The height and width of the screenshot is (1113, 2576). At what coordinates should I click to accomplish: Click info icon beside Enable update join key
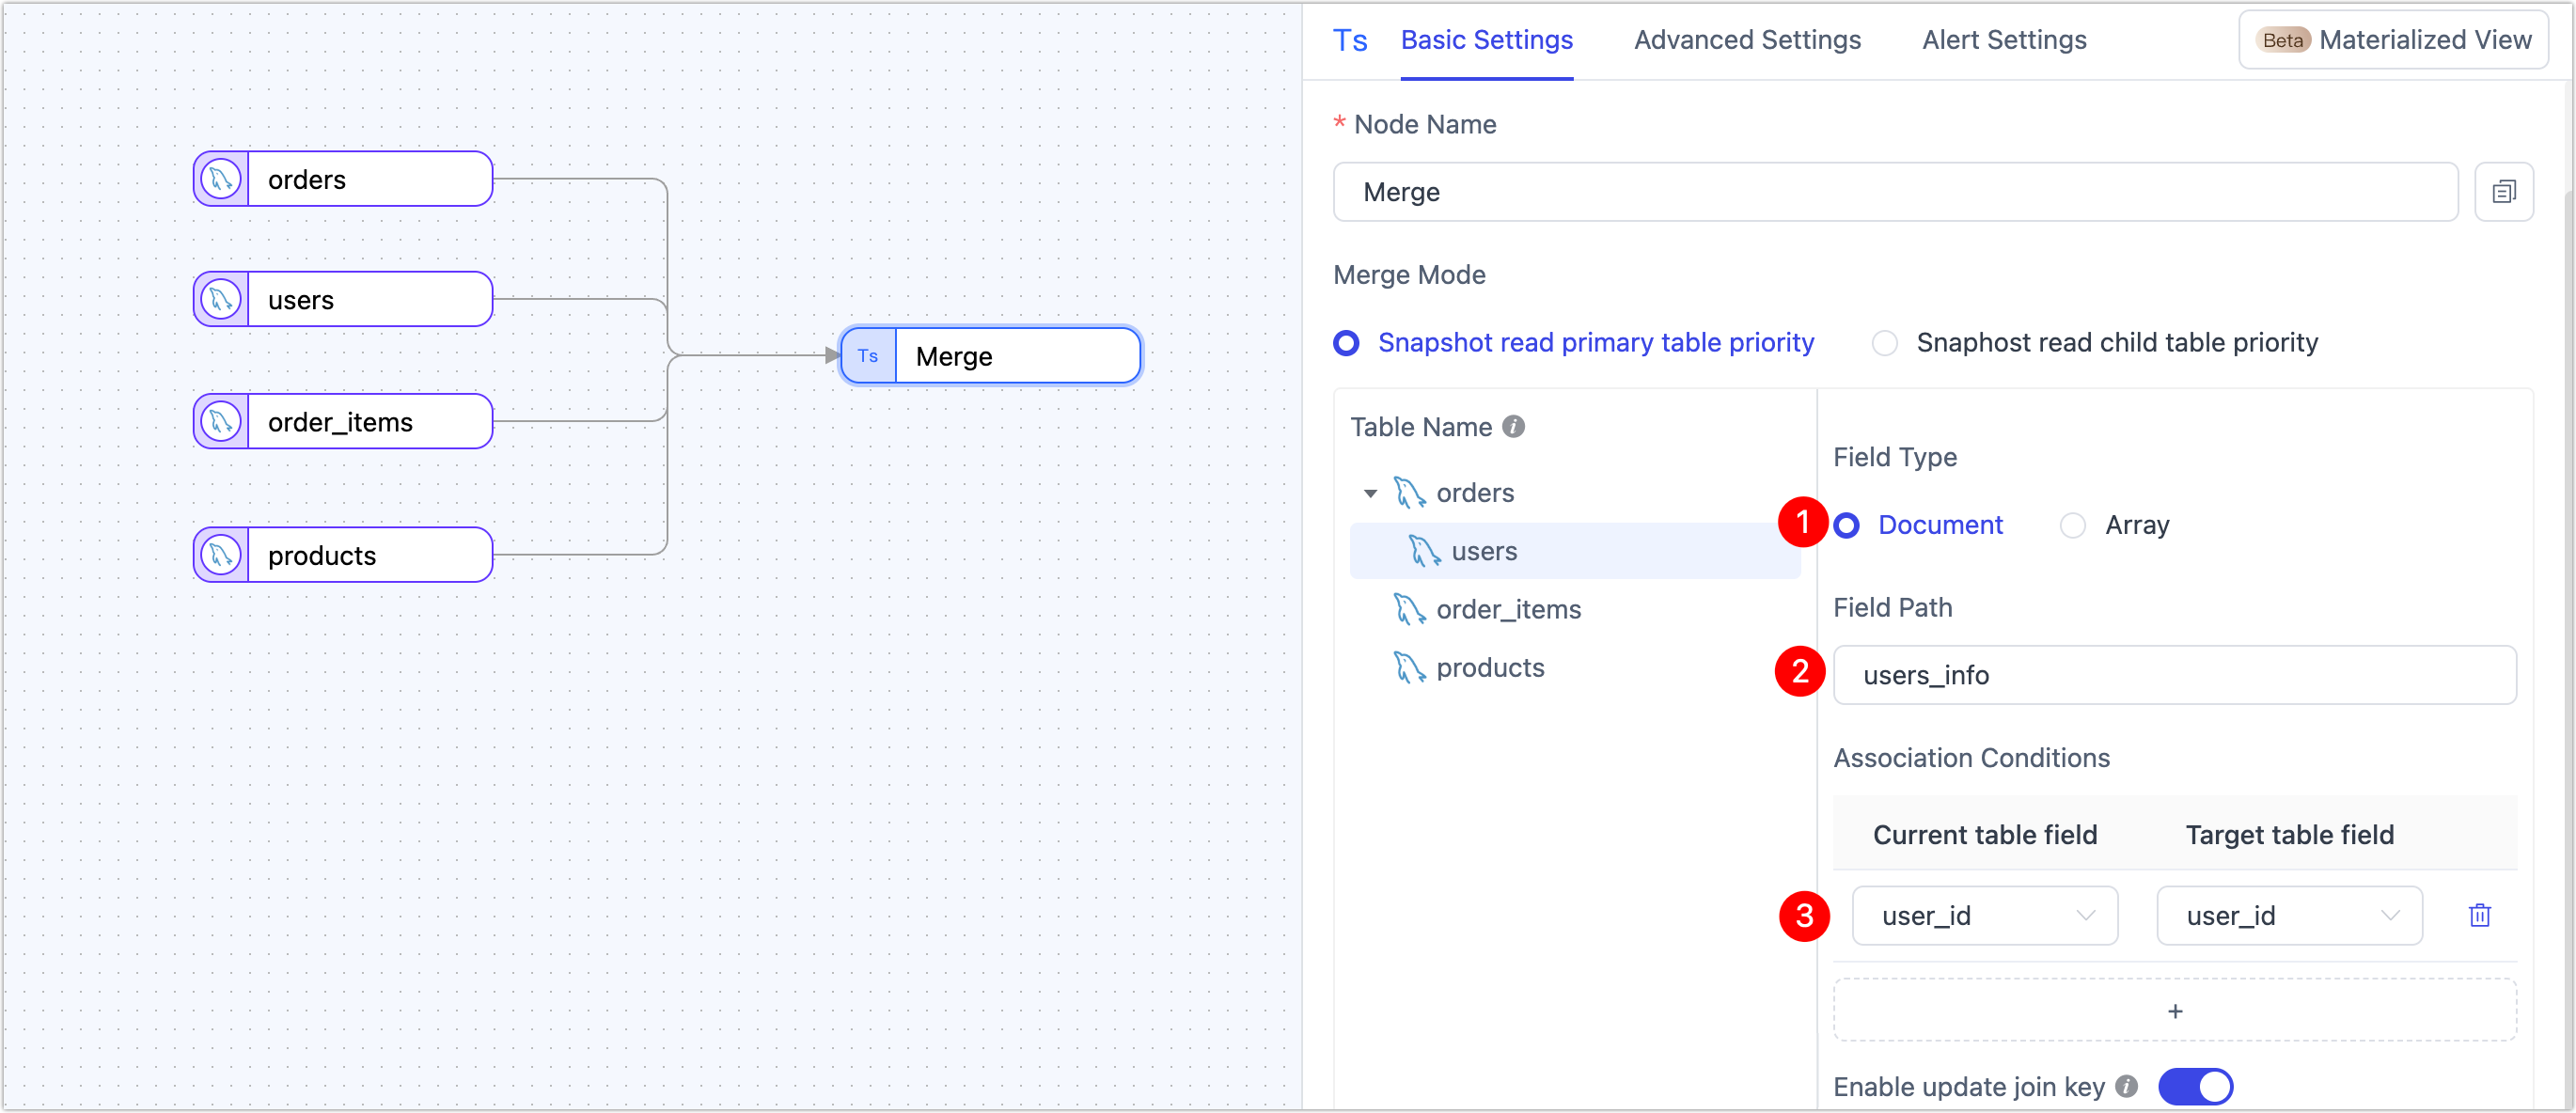(2128, 1086)
